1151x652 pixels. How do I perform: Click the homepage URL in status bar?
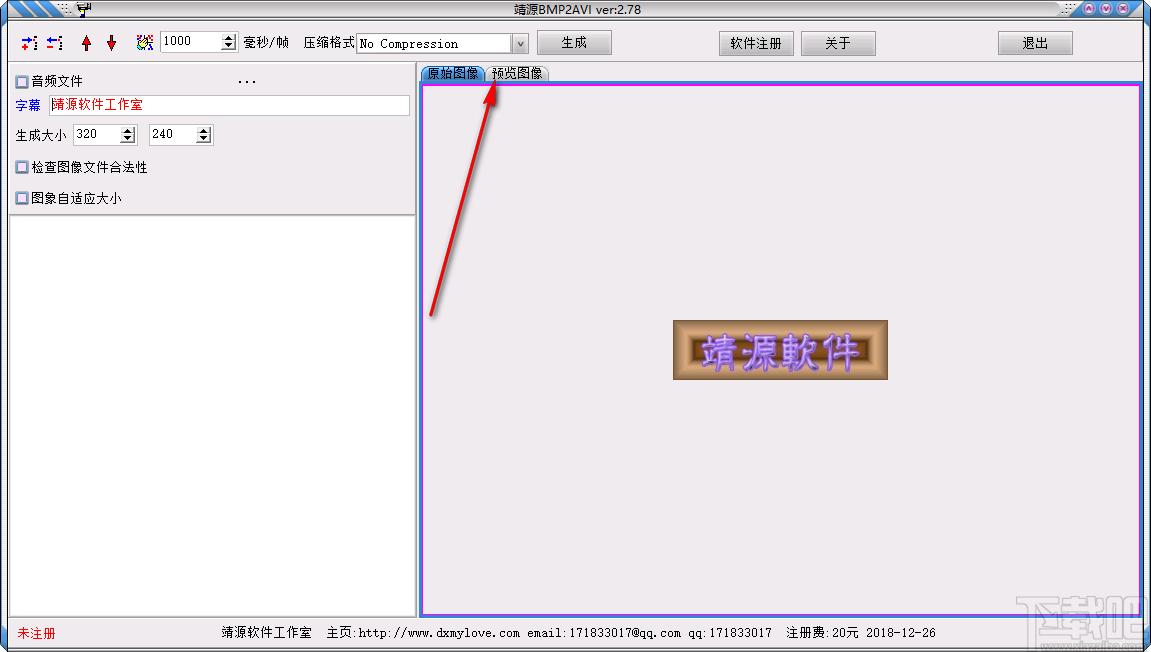(439, 633)
